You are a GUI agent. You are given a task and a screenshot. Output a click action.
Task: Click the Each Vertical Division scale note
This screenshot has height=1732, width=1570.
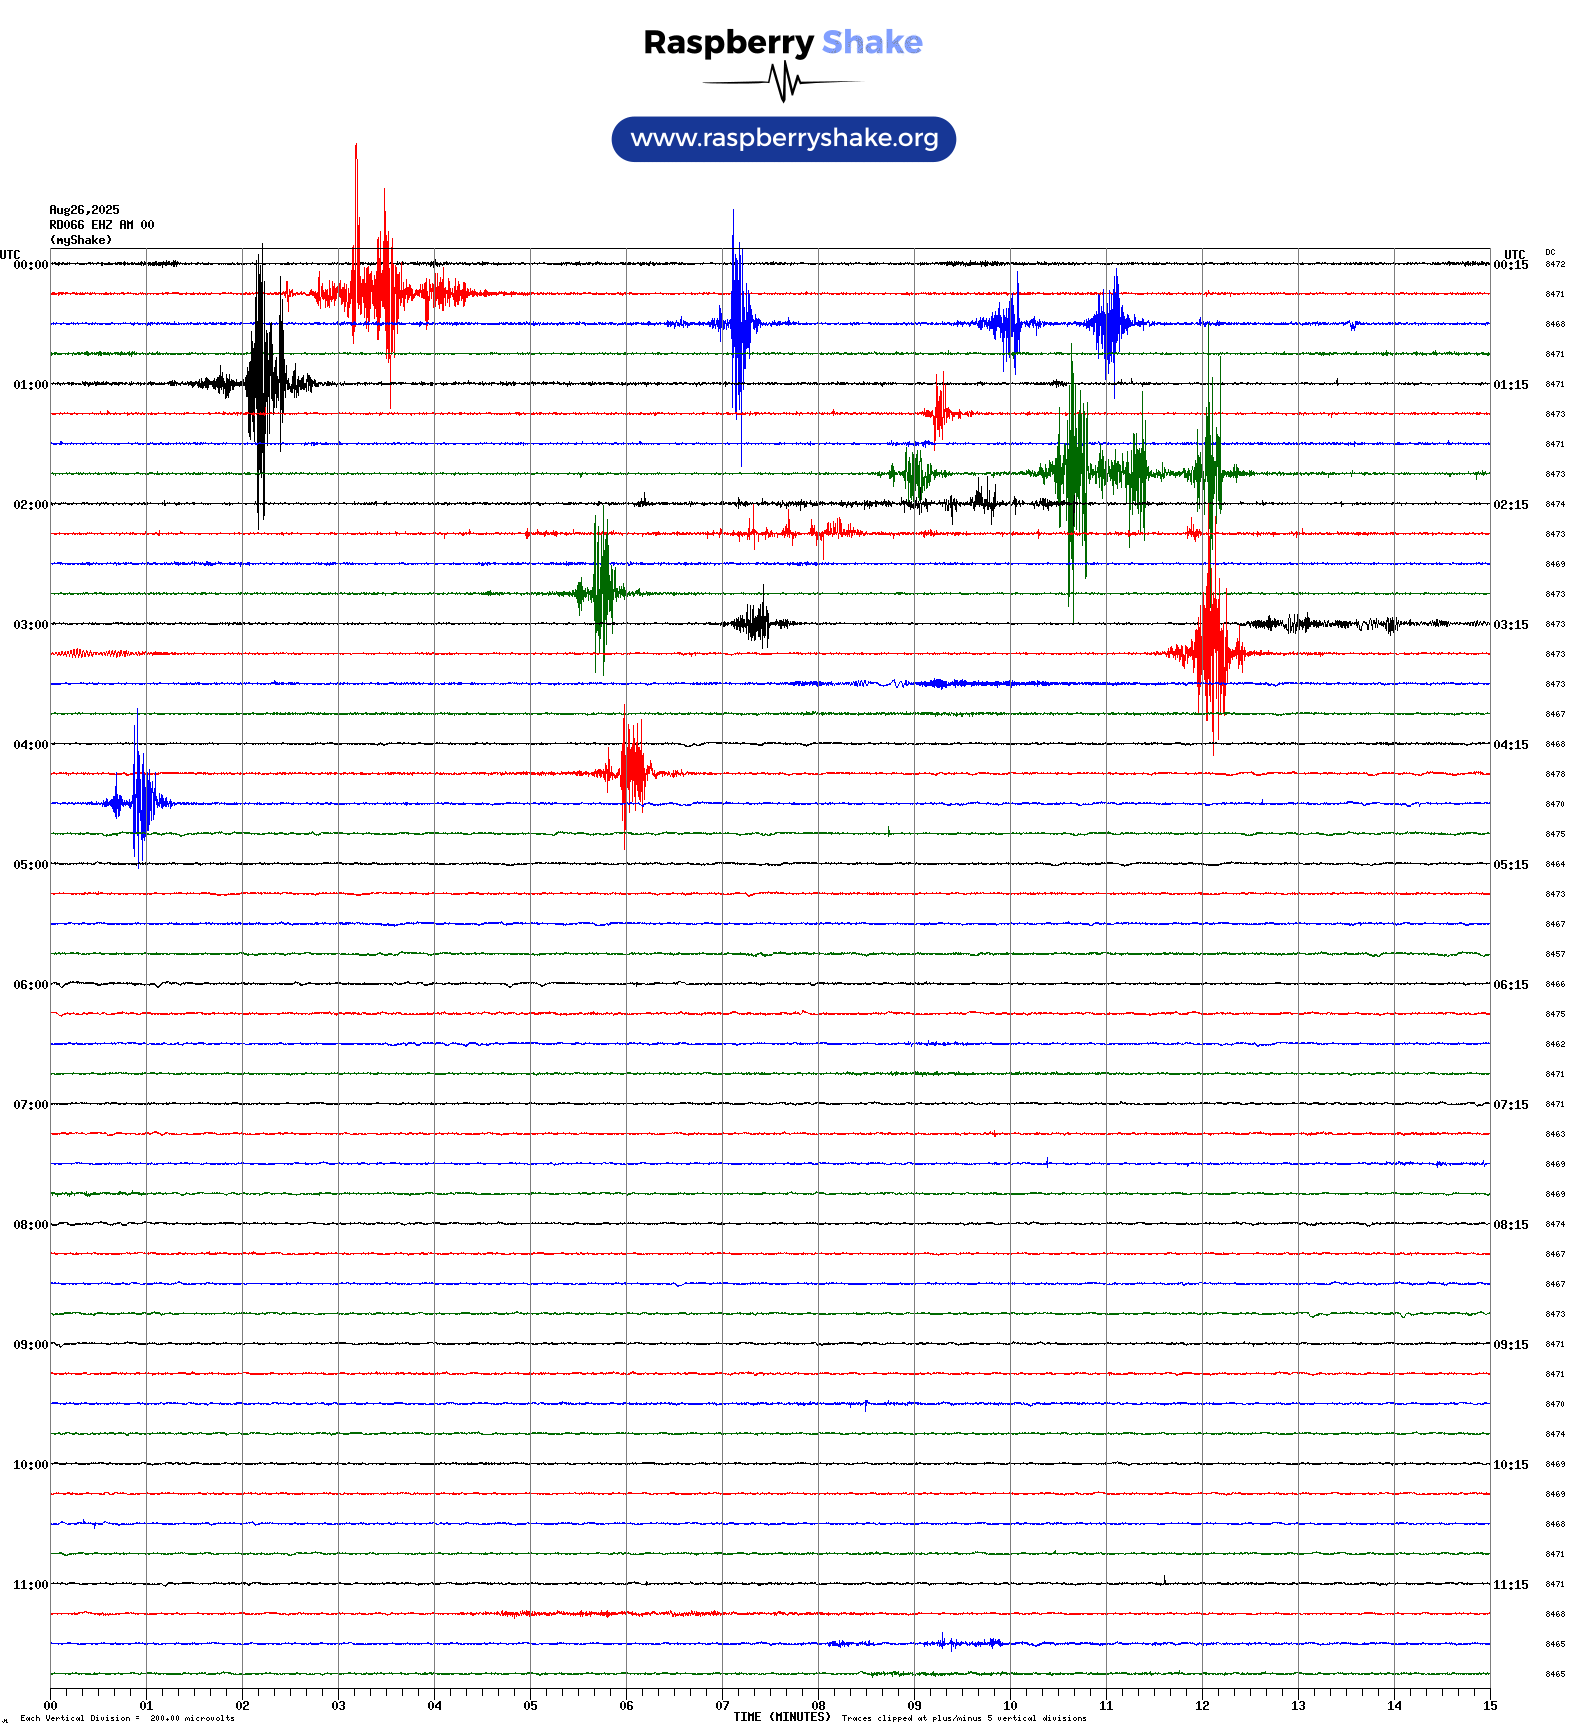pyautogui.click(x=127, y=1718)
